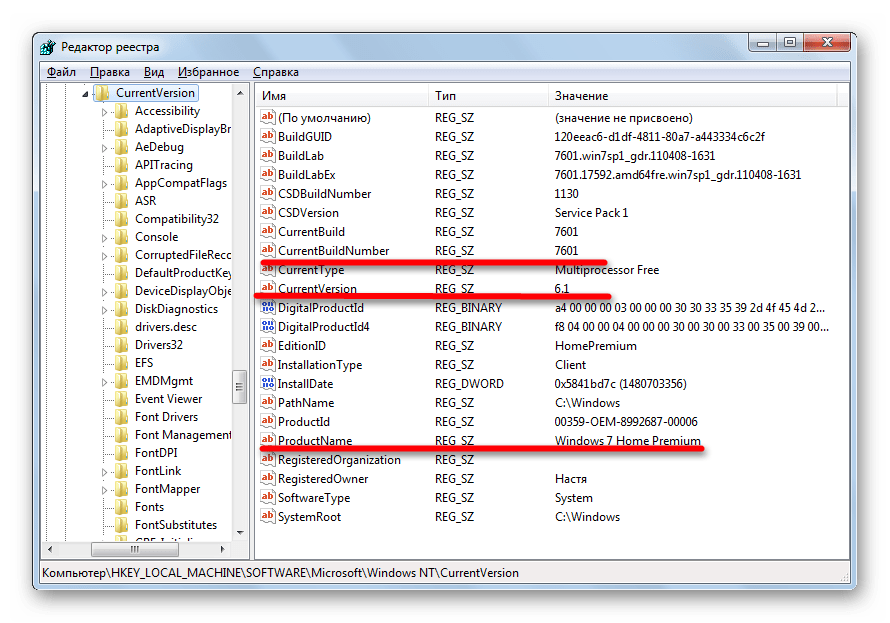Screen dimensions: 890x623
Task: Expand the CorruptedFileRecovery key arrow
Action: [104, 256]
